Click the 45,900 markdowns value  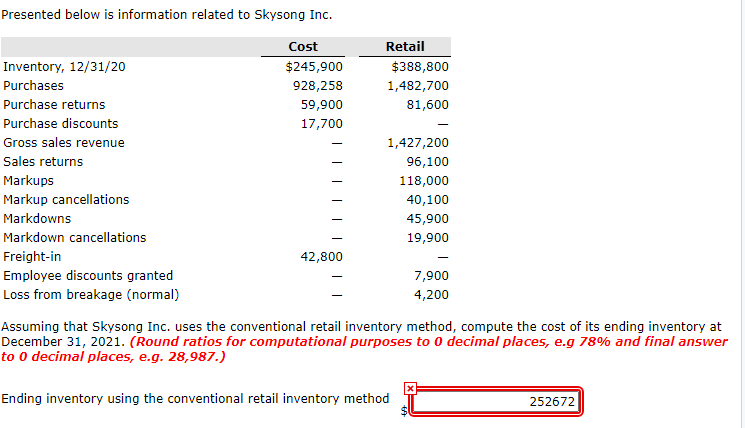(x=427, y=219)
